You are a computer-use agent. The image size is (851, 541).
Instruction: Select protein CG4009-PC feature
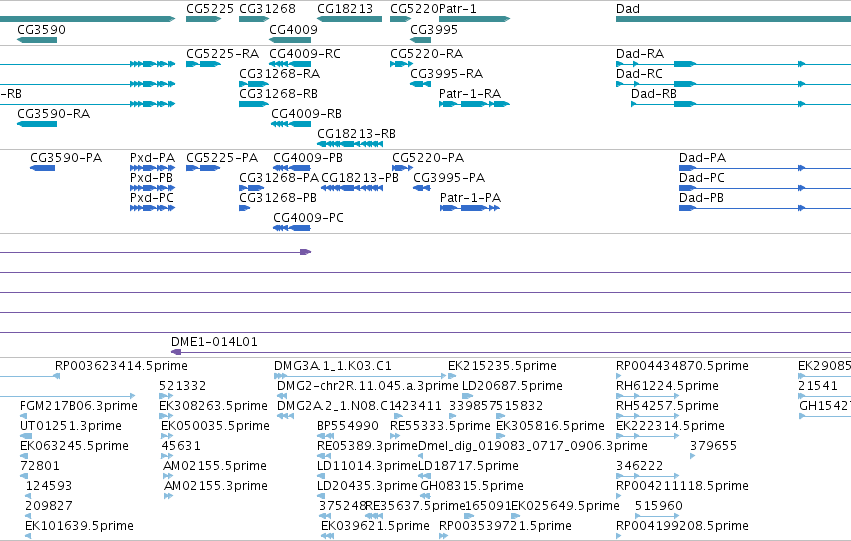point(292,228)
